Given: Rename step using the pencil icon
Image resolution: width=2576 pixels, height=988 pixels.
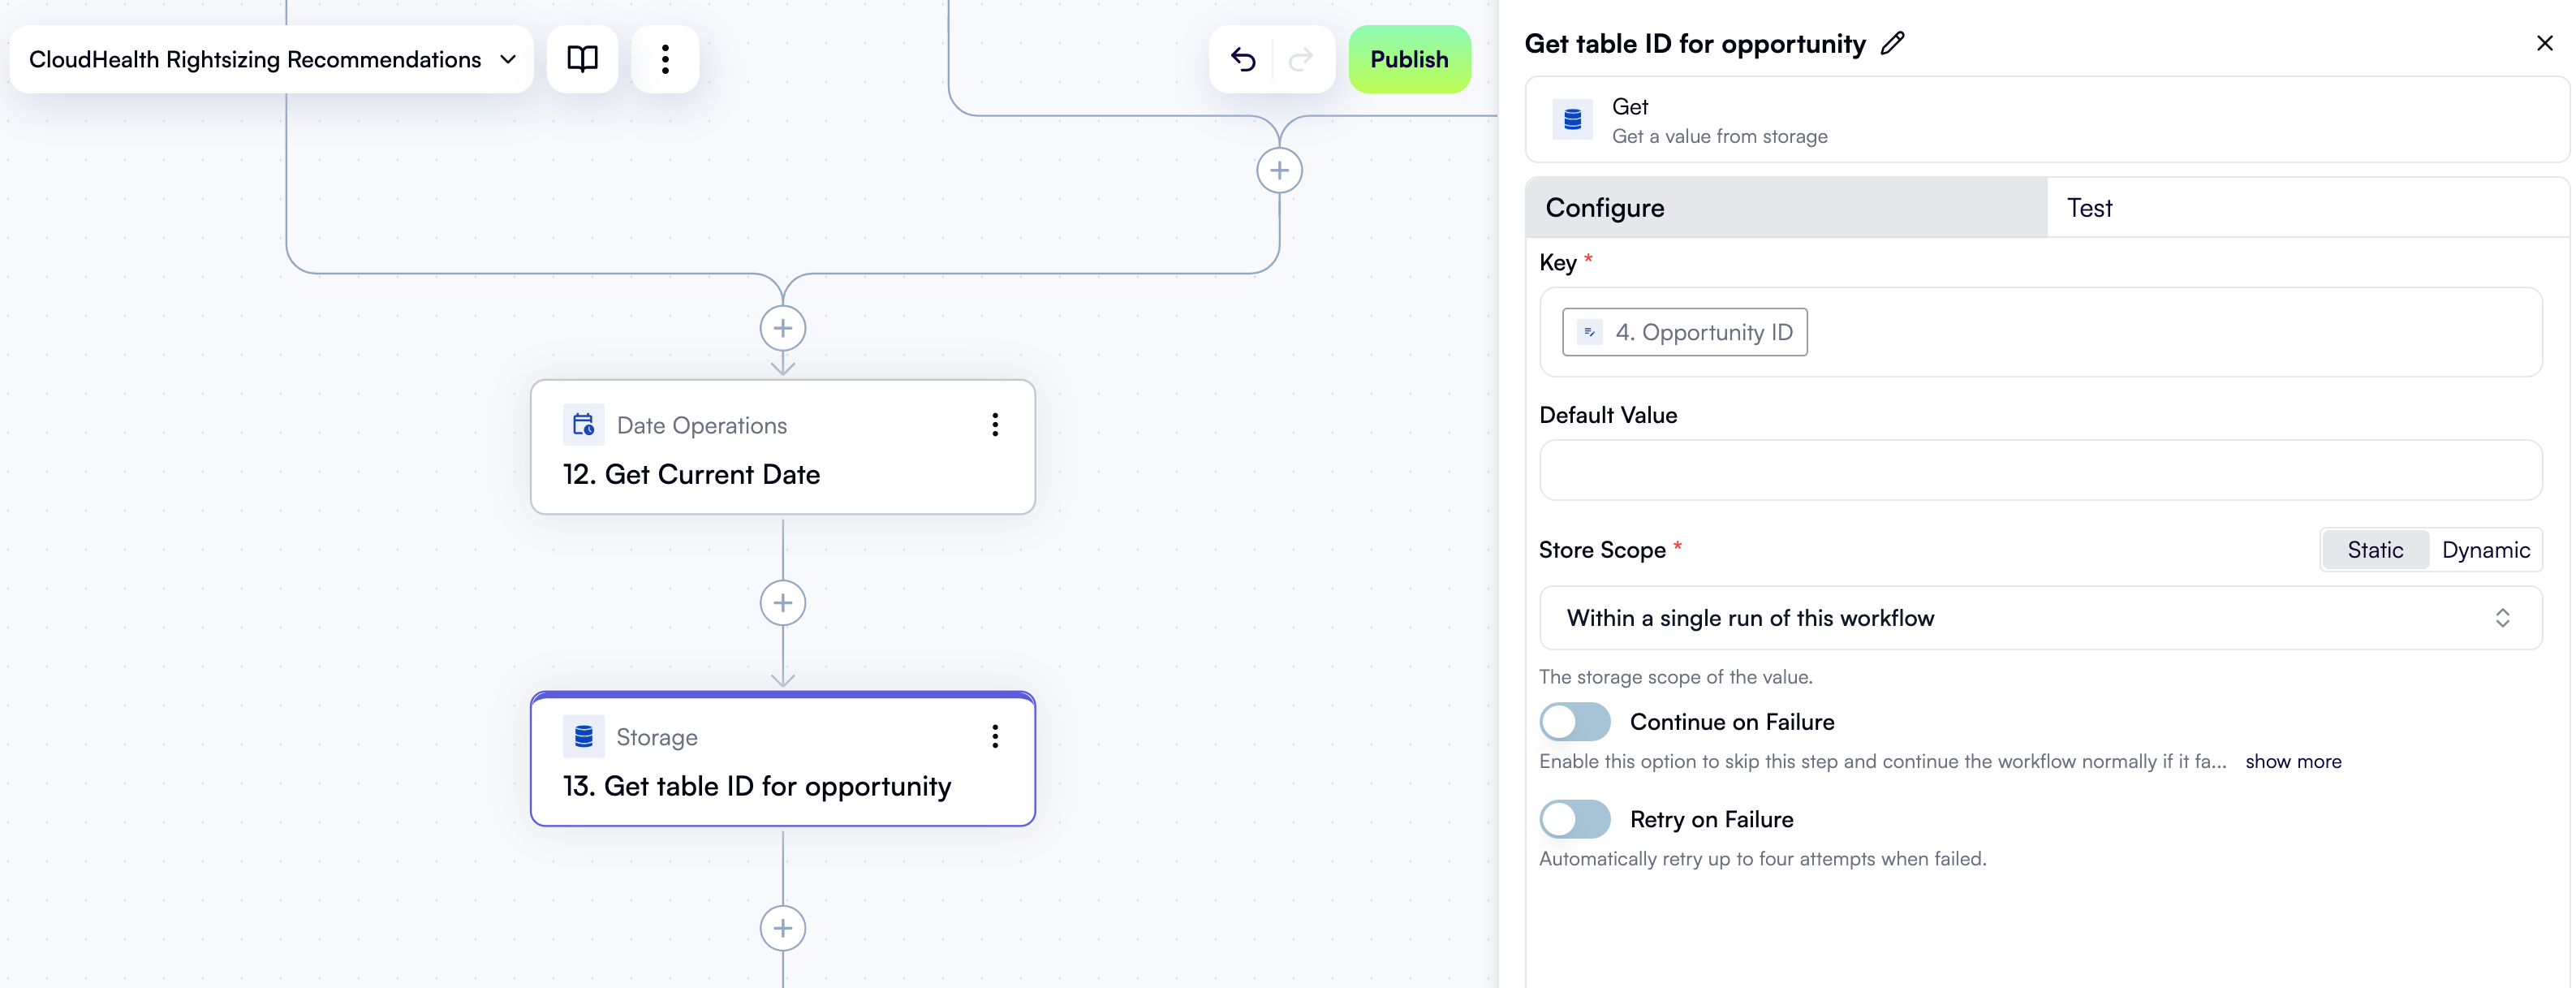Looking at the screenshot, I should [x=1891, y=43].
